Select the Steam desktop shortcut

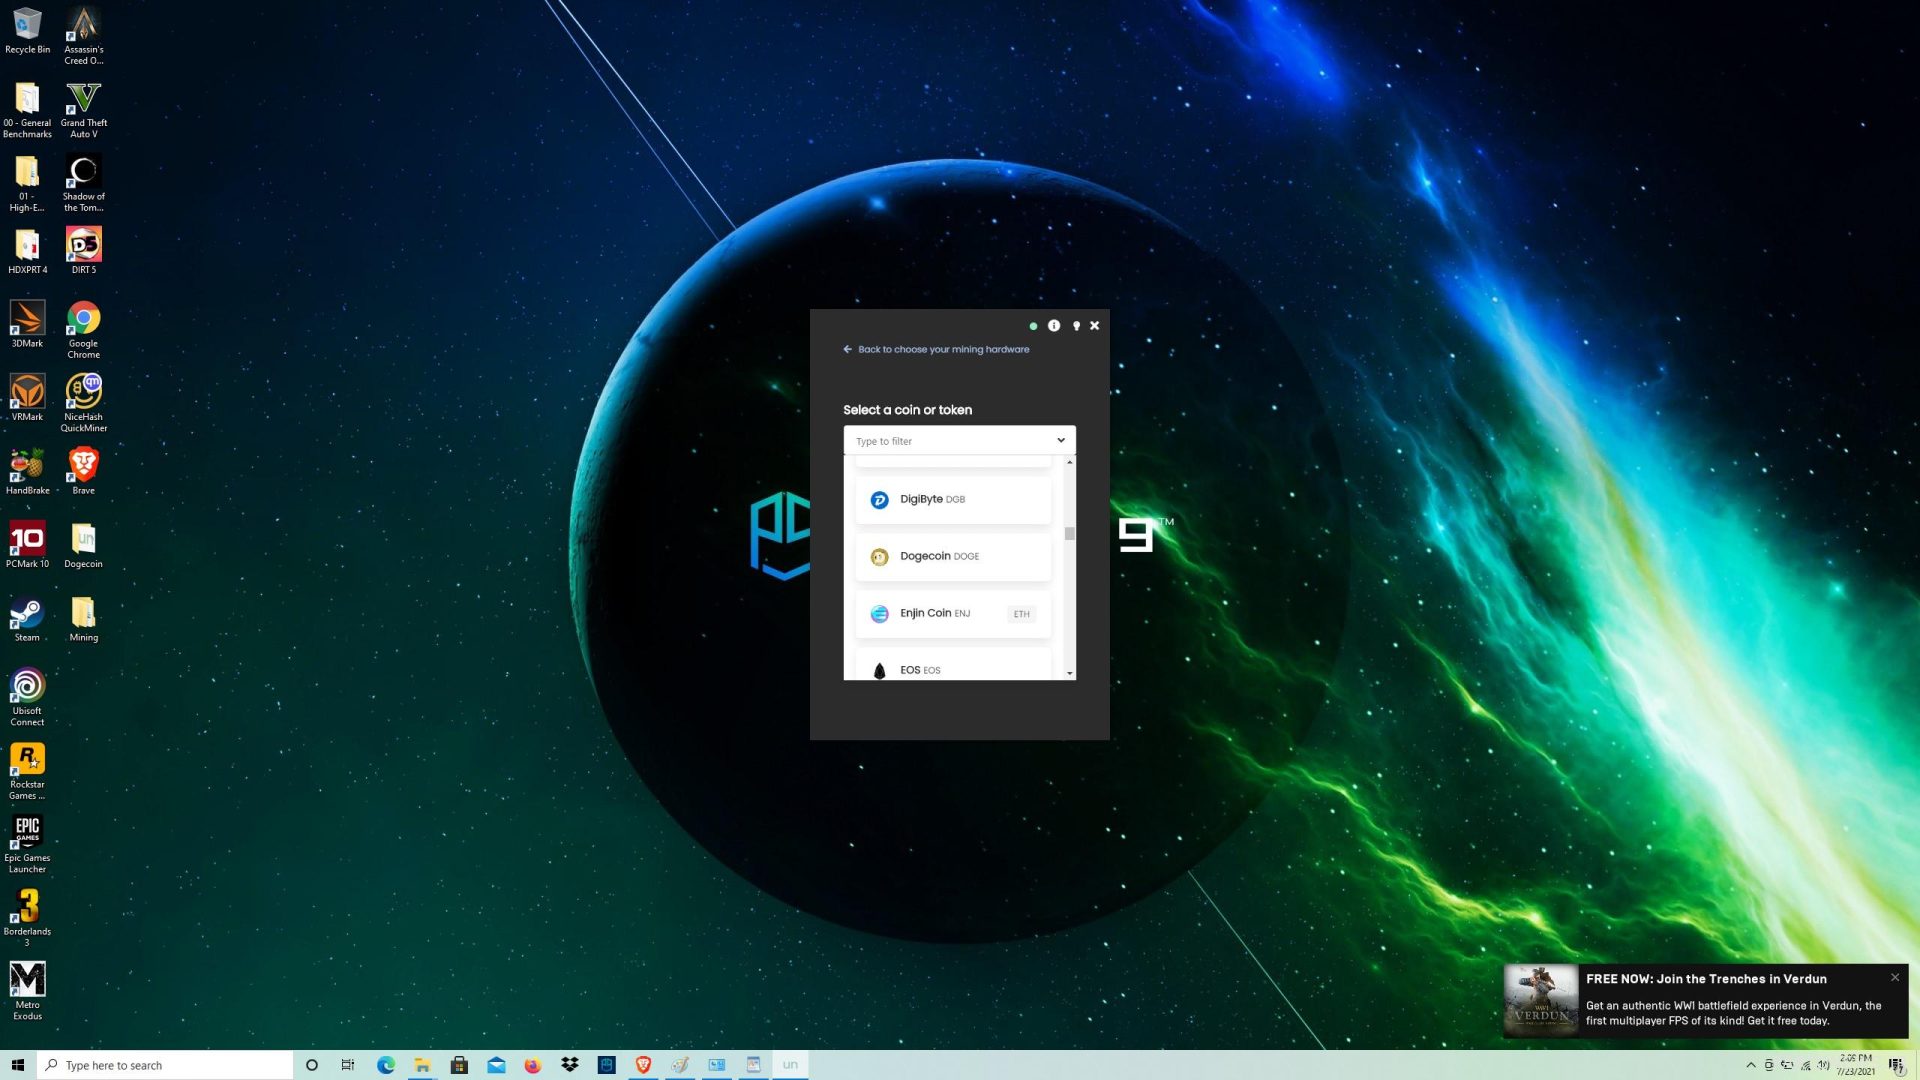click(27, 618)
